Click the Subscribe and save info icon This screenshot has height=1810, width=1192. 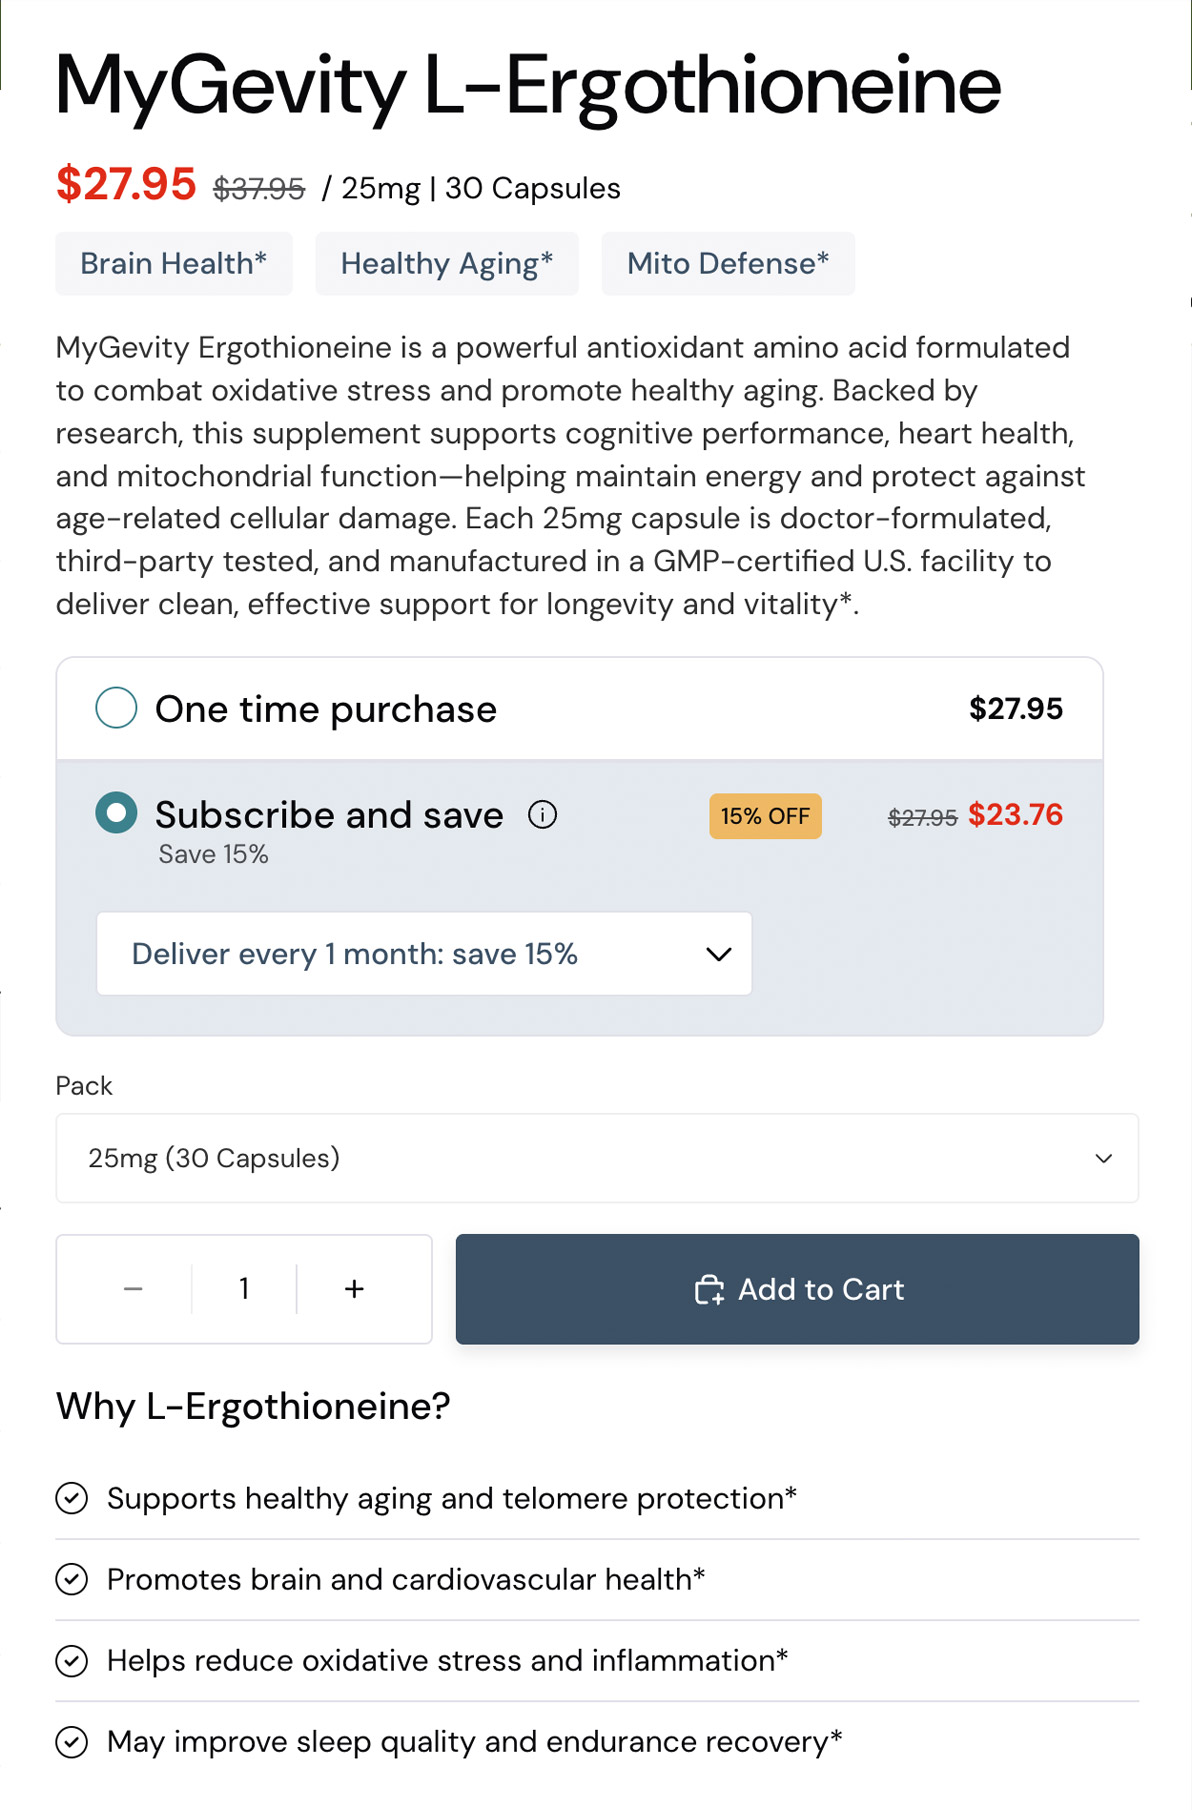[x=542, y=815]
